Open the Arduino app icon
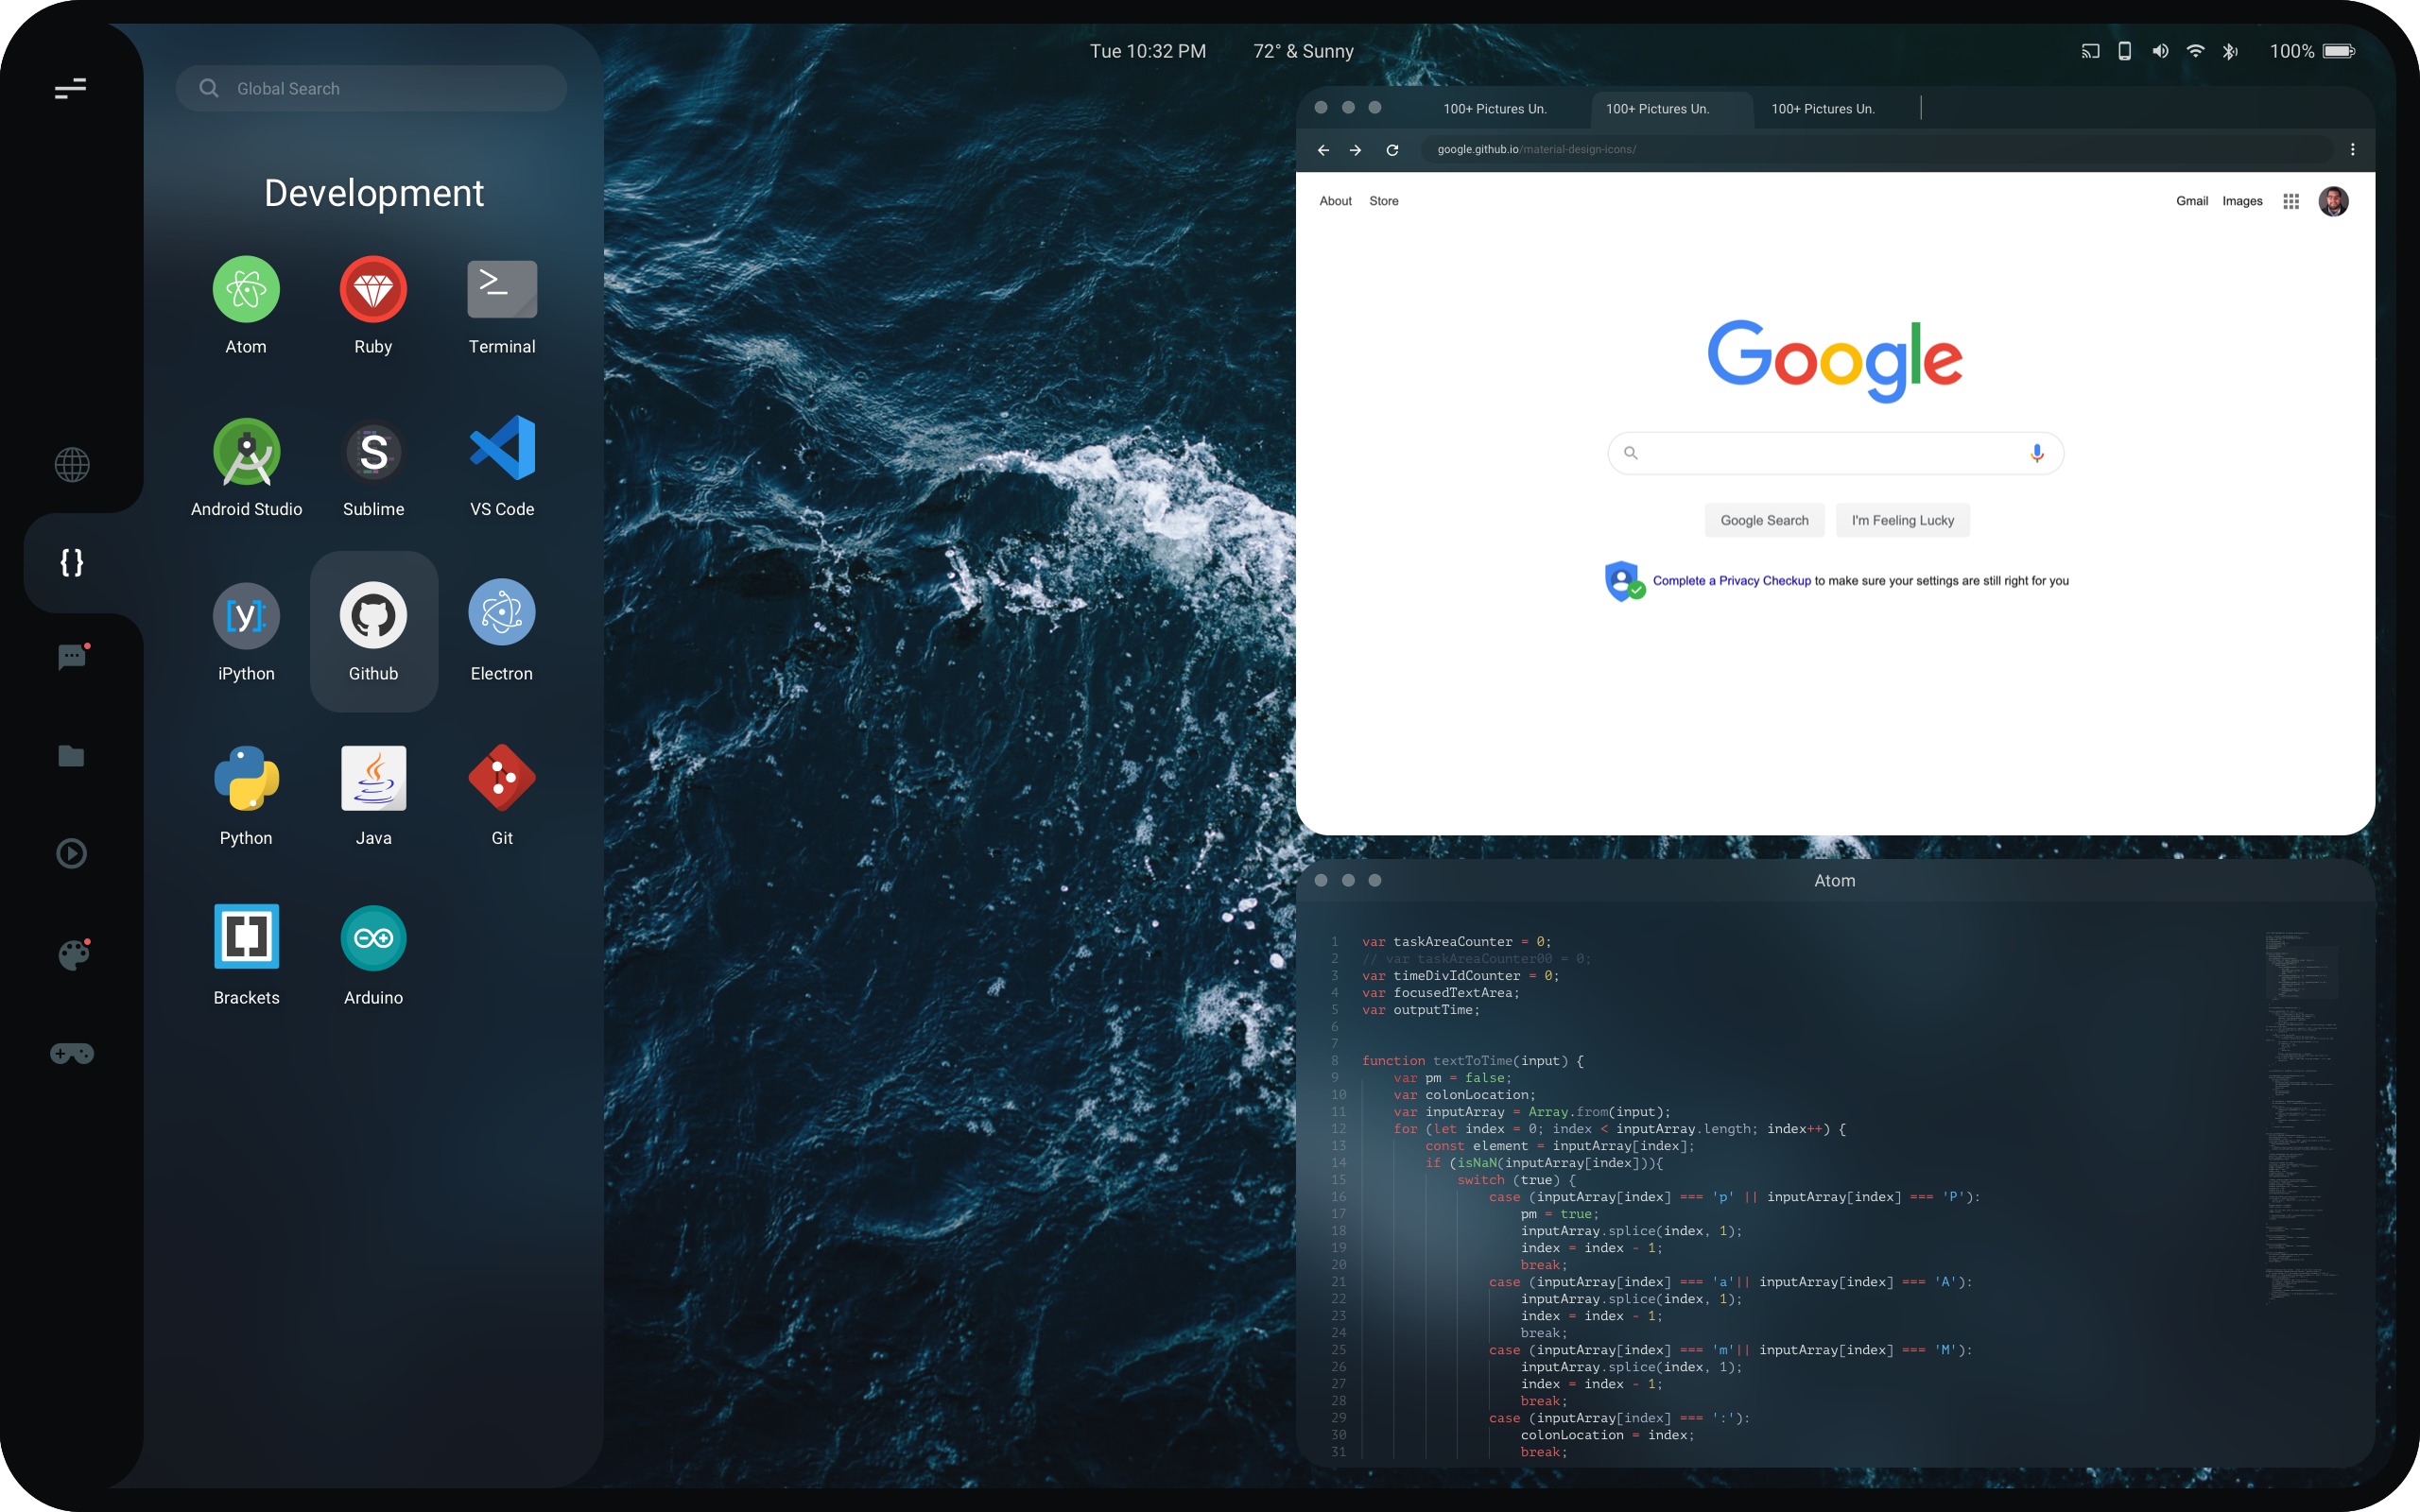Image resolution: width=2420 pixels, height=1512 pixels. [373, 938]
